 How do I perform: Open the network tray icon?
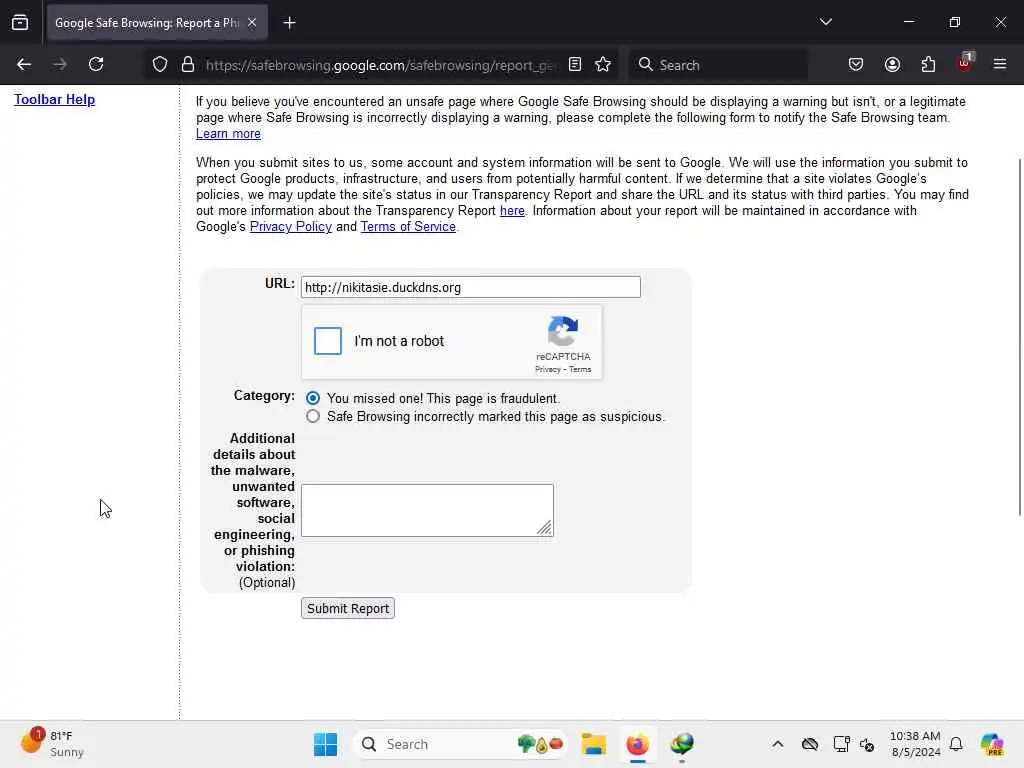(x=842, y=744)
